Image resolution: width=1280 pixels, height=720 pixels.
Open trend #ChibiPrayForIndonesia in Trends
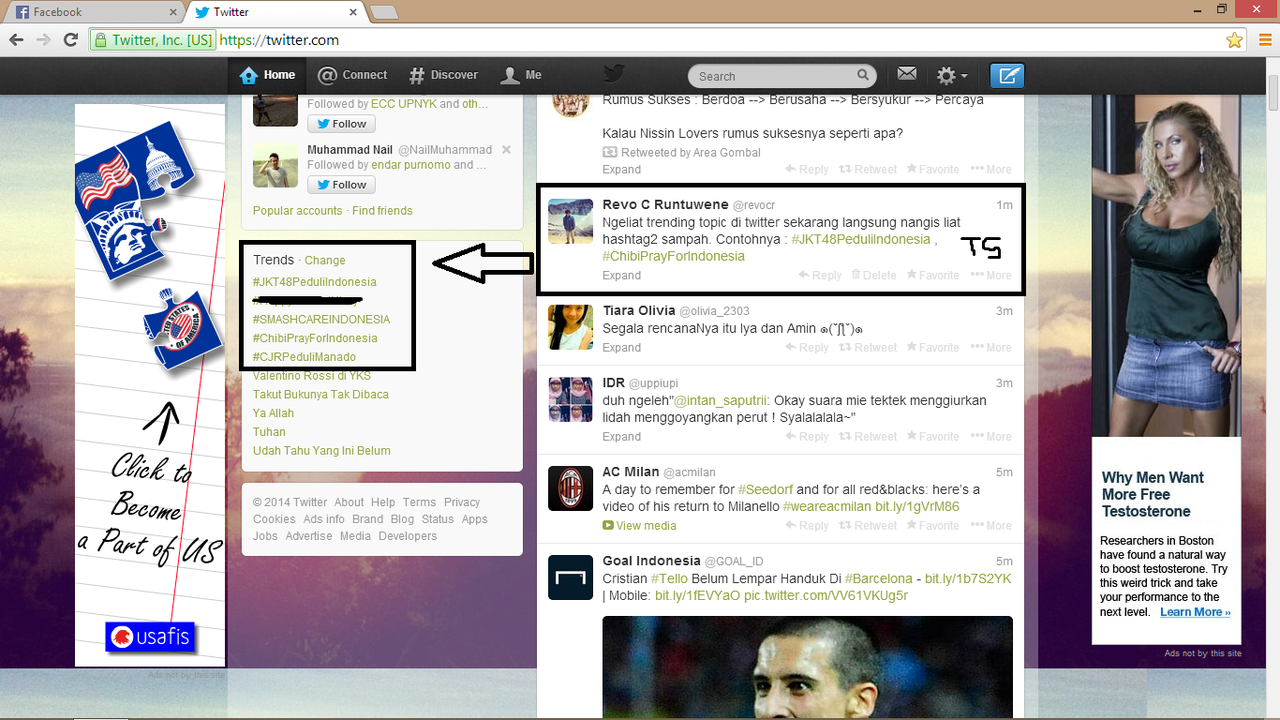315,339
